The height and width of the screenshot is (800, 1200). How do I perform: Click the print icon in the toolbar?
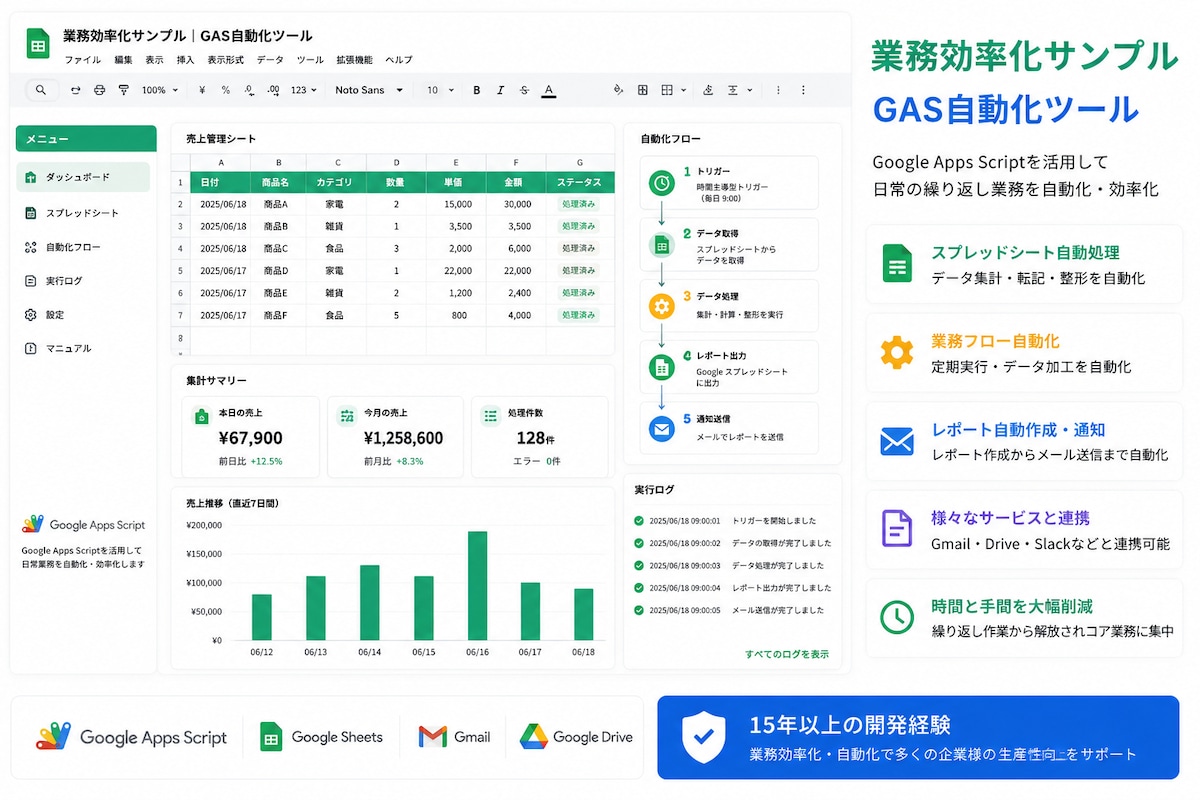(99, 90)
